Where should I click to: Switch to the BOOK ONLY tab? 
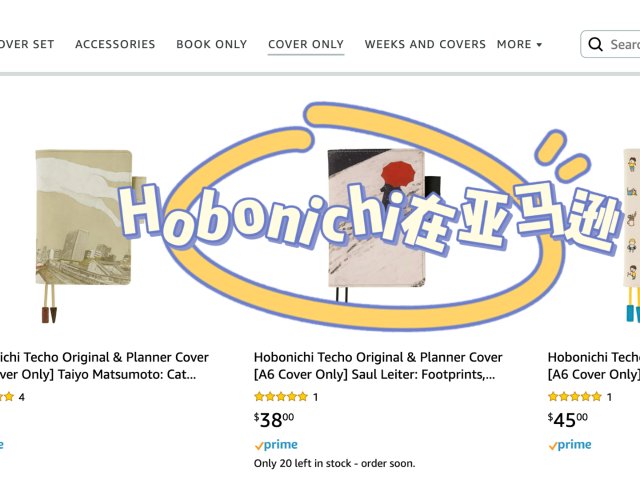(211, 44)
